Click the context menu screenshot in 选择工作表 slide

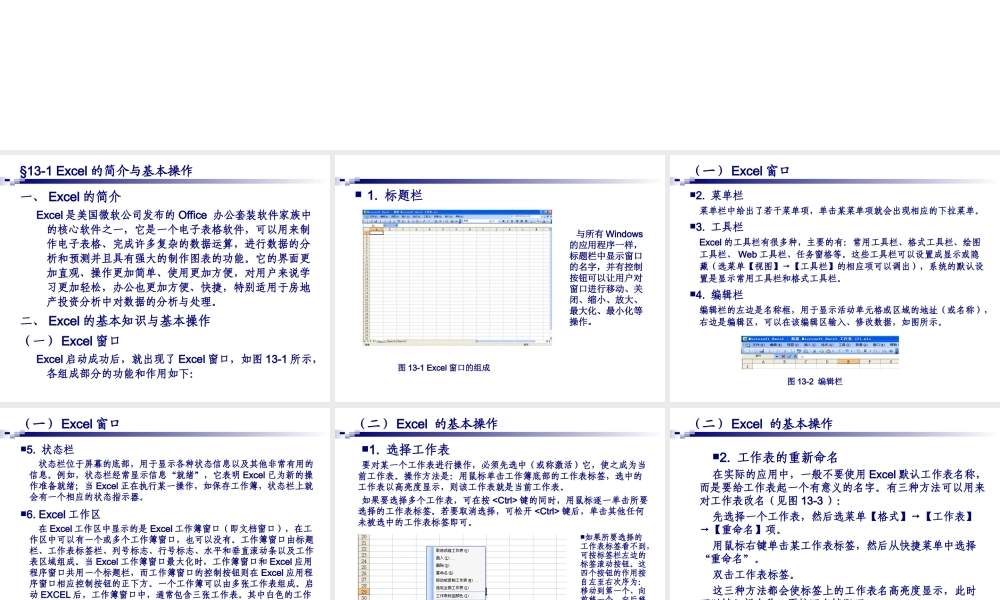pyautogui.click(x=457, y=571)
